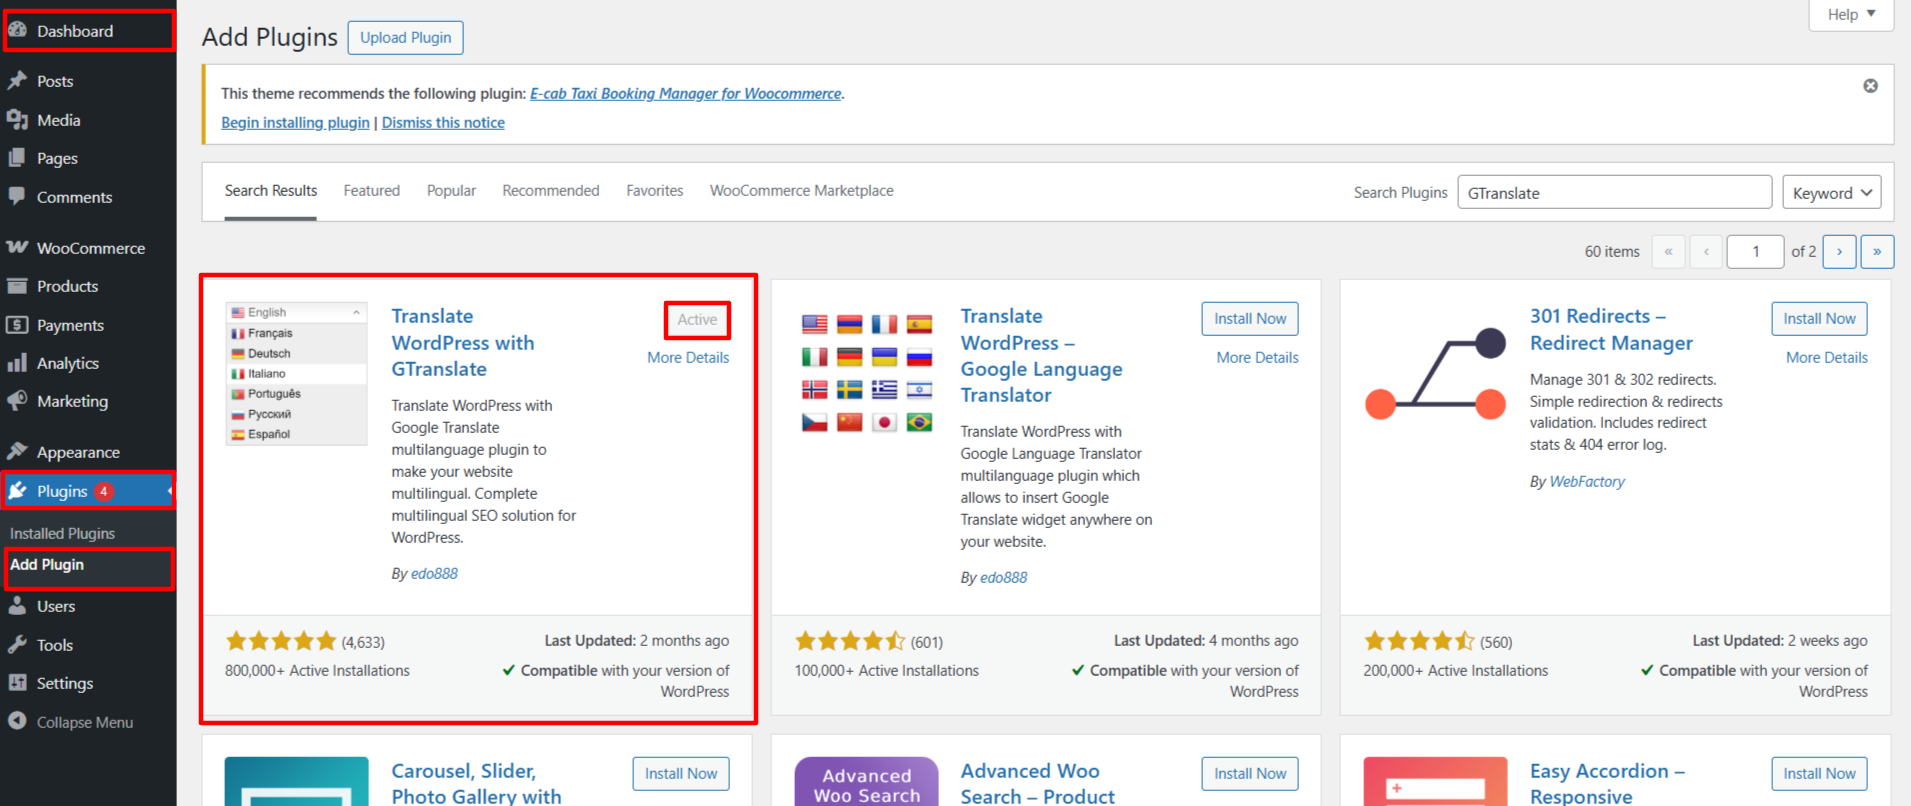Viewport: 1911px width, 806px height.
Task: Dismiss the plugin recommendation notice
Action: [1870, 86]
